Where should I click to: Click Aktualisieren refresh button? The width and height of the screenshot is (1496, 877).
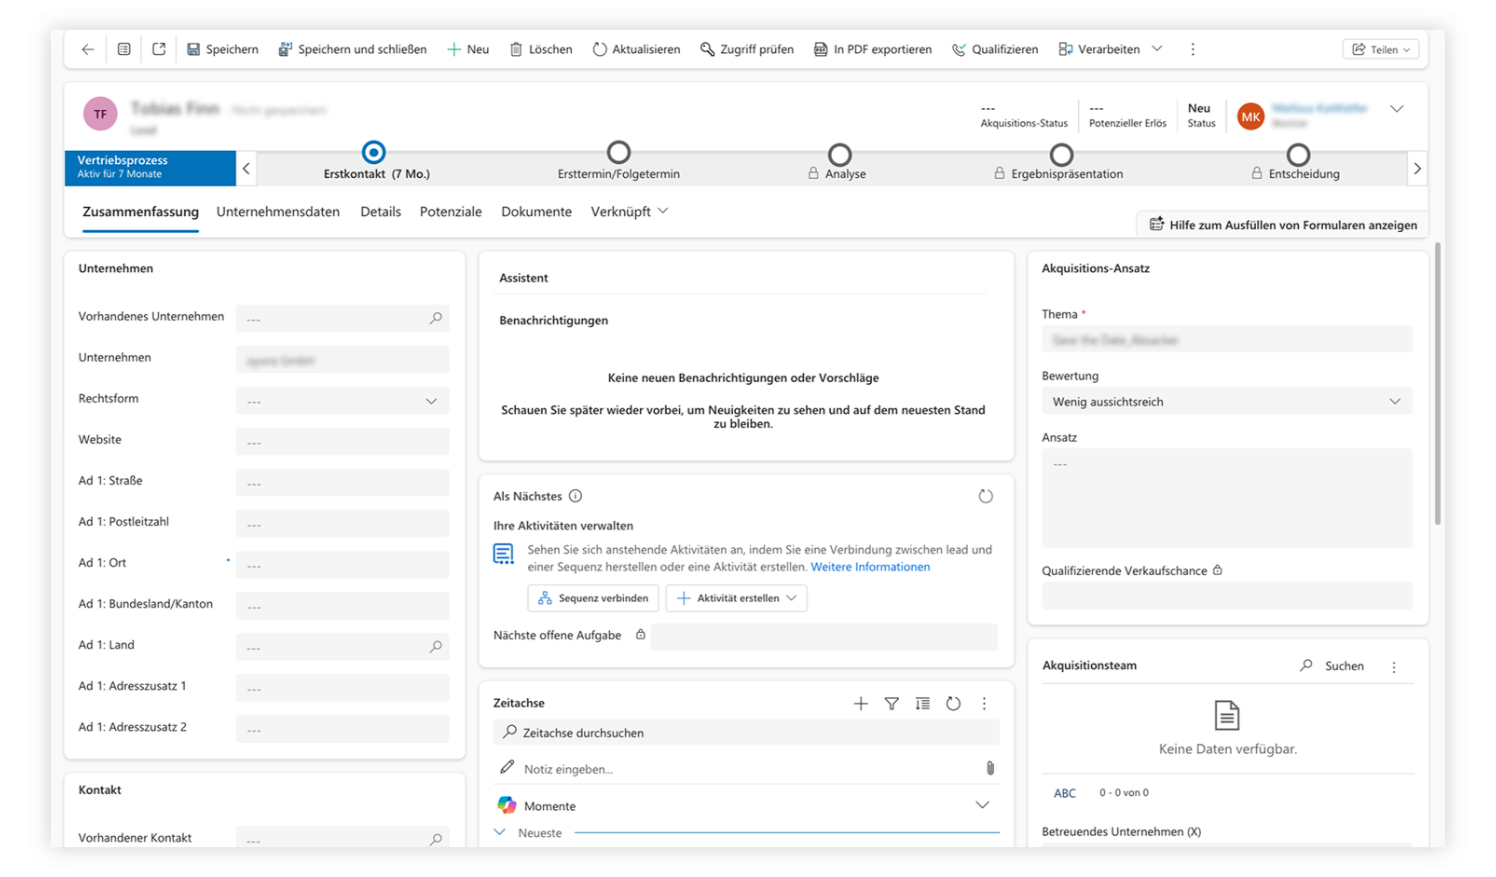pos(636,49)
